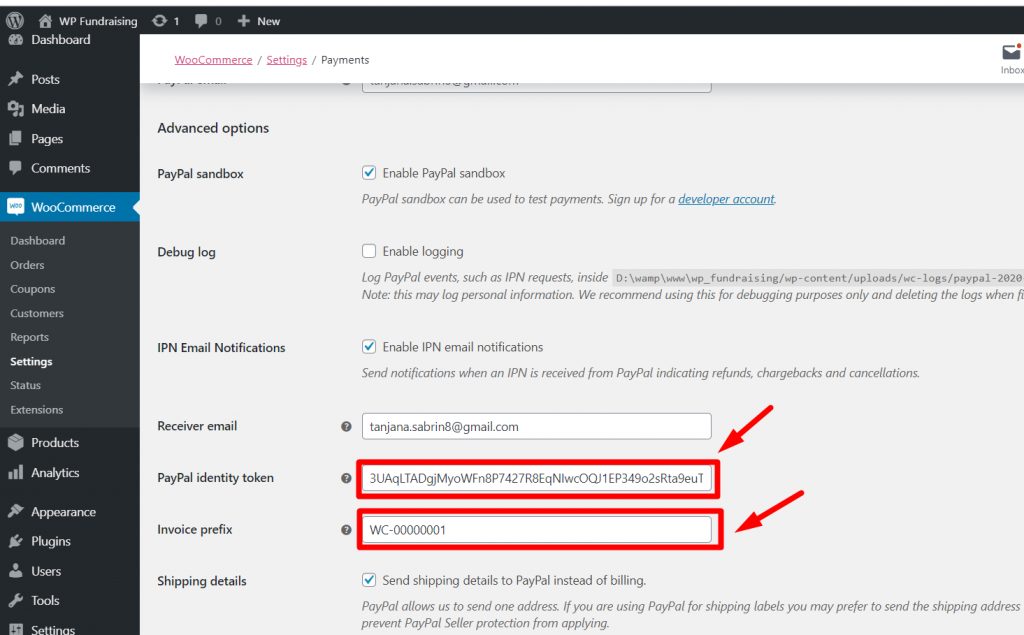Click the Posts pushpin icon
The height and width of the screenshot is (635, 1024).
click(16, 79)
